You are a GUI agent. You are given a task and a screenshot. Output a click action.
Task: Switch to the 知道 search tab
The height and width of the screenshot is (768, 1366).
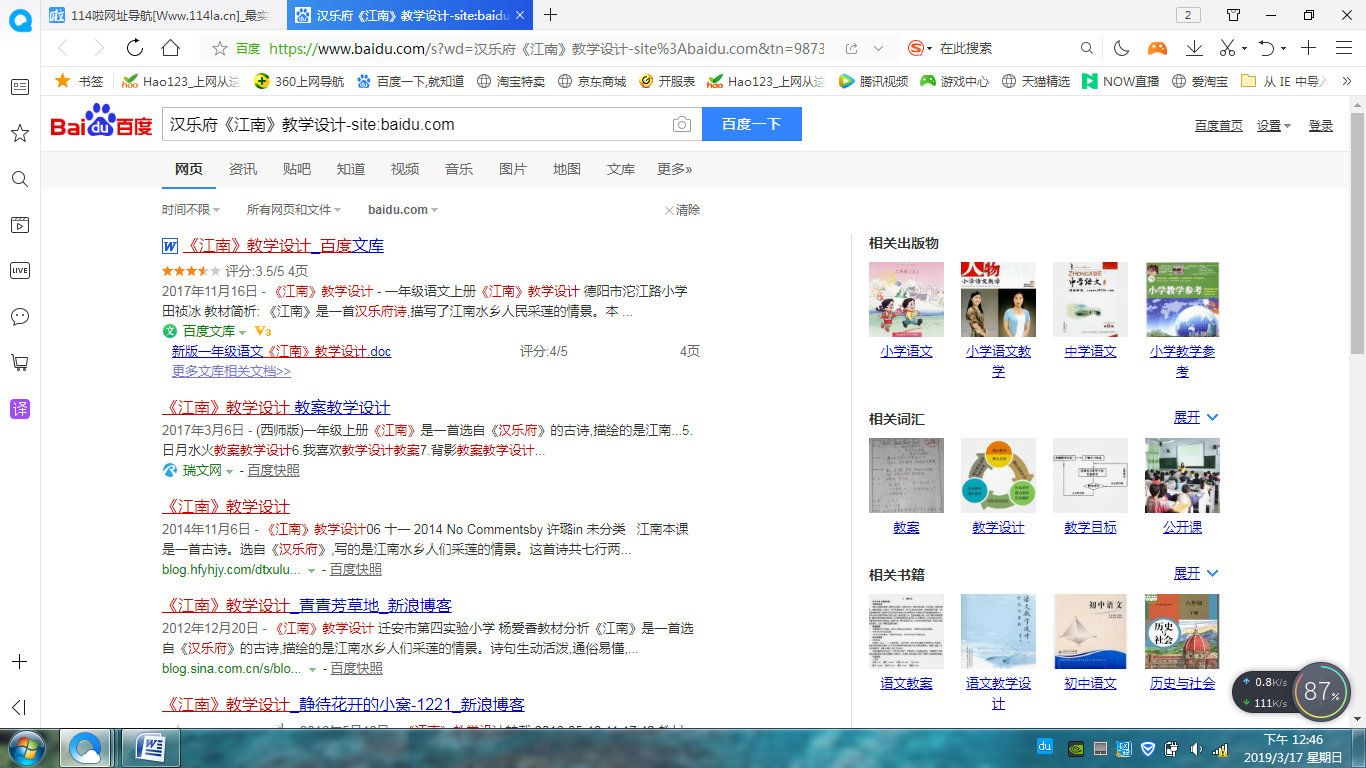(351, 169)
